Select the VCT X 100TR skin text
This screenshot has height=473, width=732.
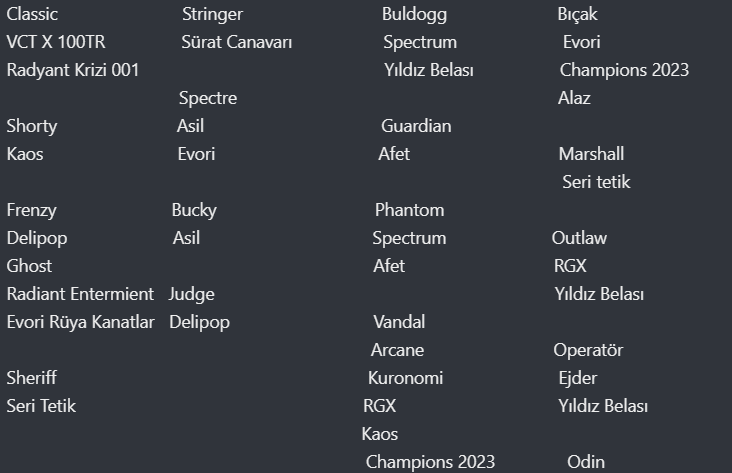tap(56, 42)
